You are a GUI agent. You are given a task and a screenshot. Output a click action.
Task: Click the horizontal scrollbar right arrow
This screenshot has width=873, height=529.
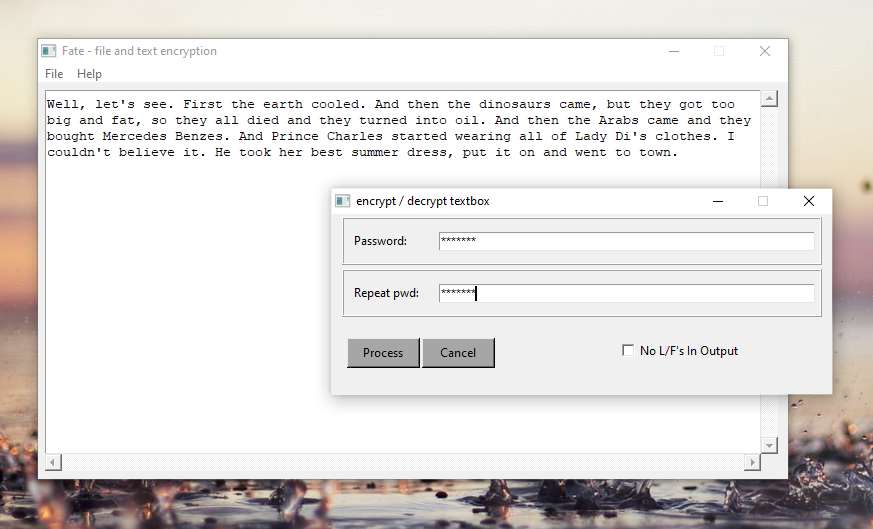coord(752,462)
